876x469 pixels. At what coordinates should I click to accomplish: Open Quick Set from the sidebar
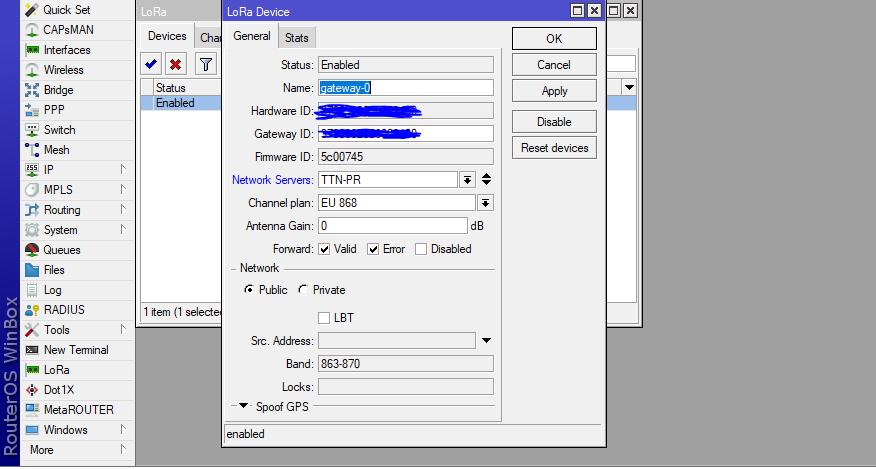tap(77, 10)
